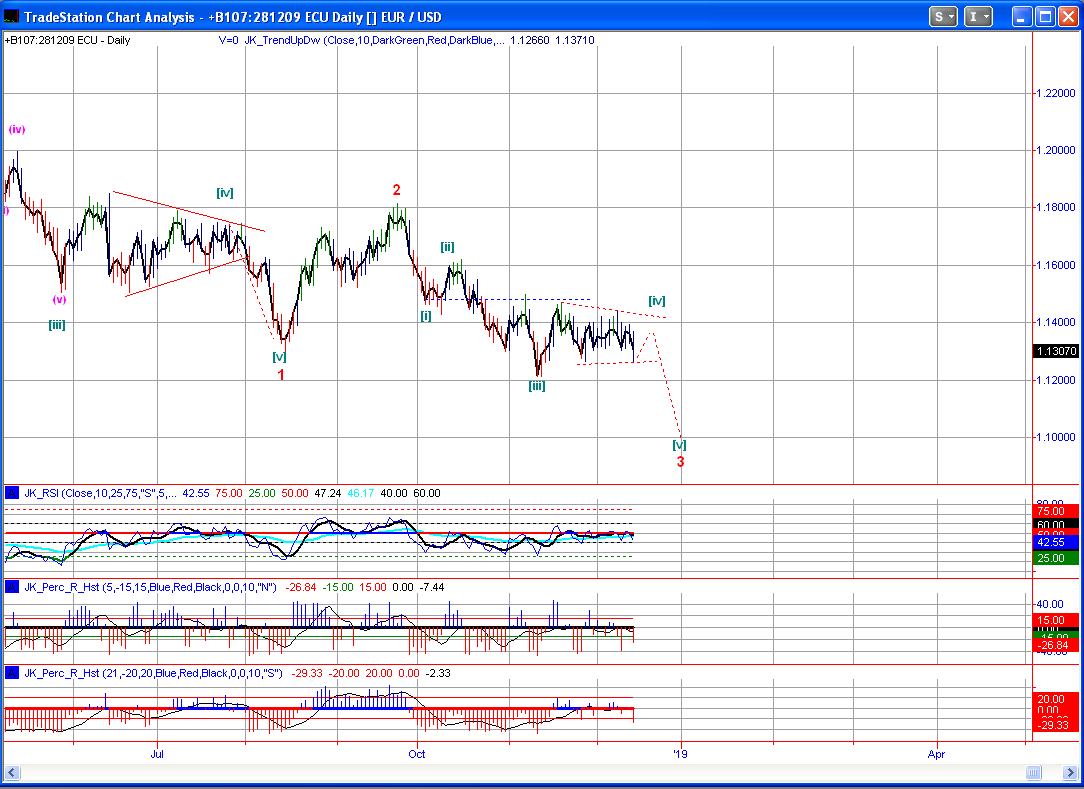Image resolution: width=1084 pixels, height=789 pixels.
Task: Click the red wave label 1
Action: [281, 375]
